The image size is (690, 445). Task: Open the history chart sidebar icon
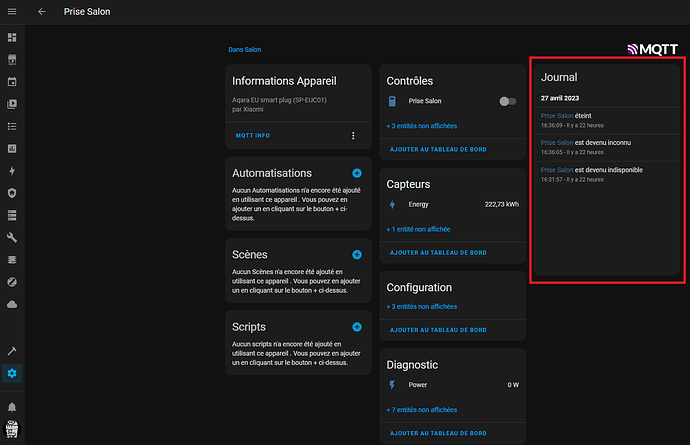[x=12, y=148]
